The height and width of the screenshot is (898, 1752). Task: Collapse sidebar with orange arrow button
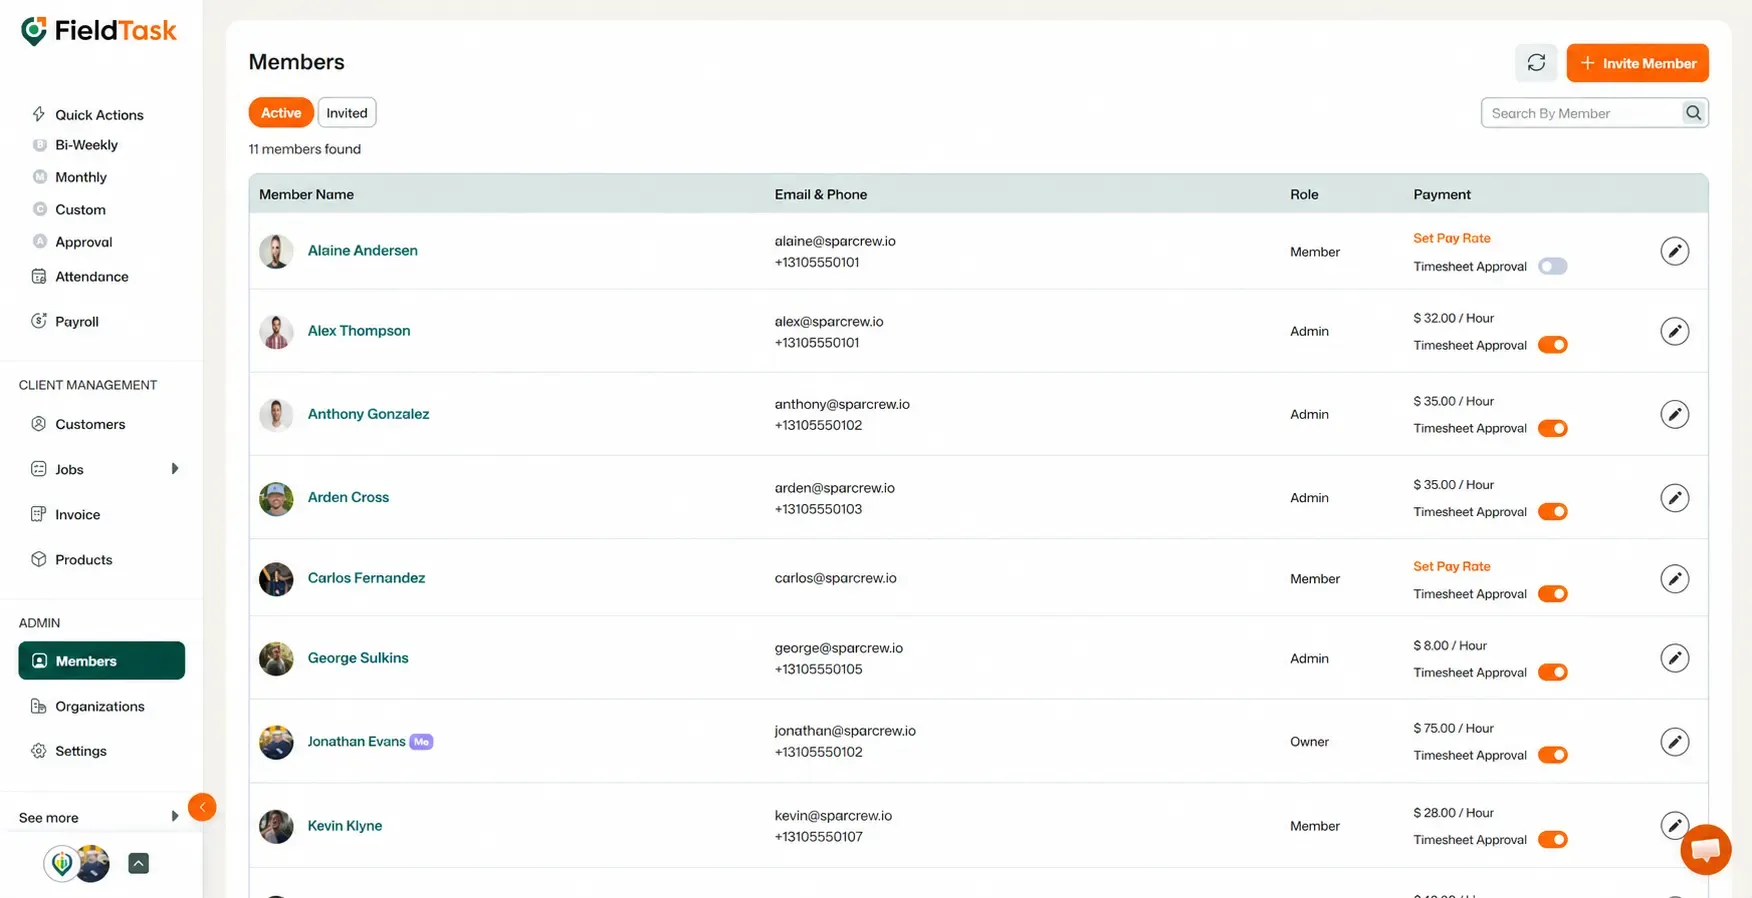[x=202, y=807]
